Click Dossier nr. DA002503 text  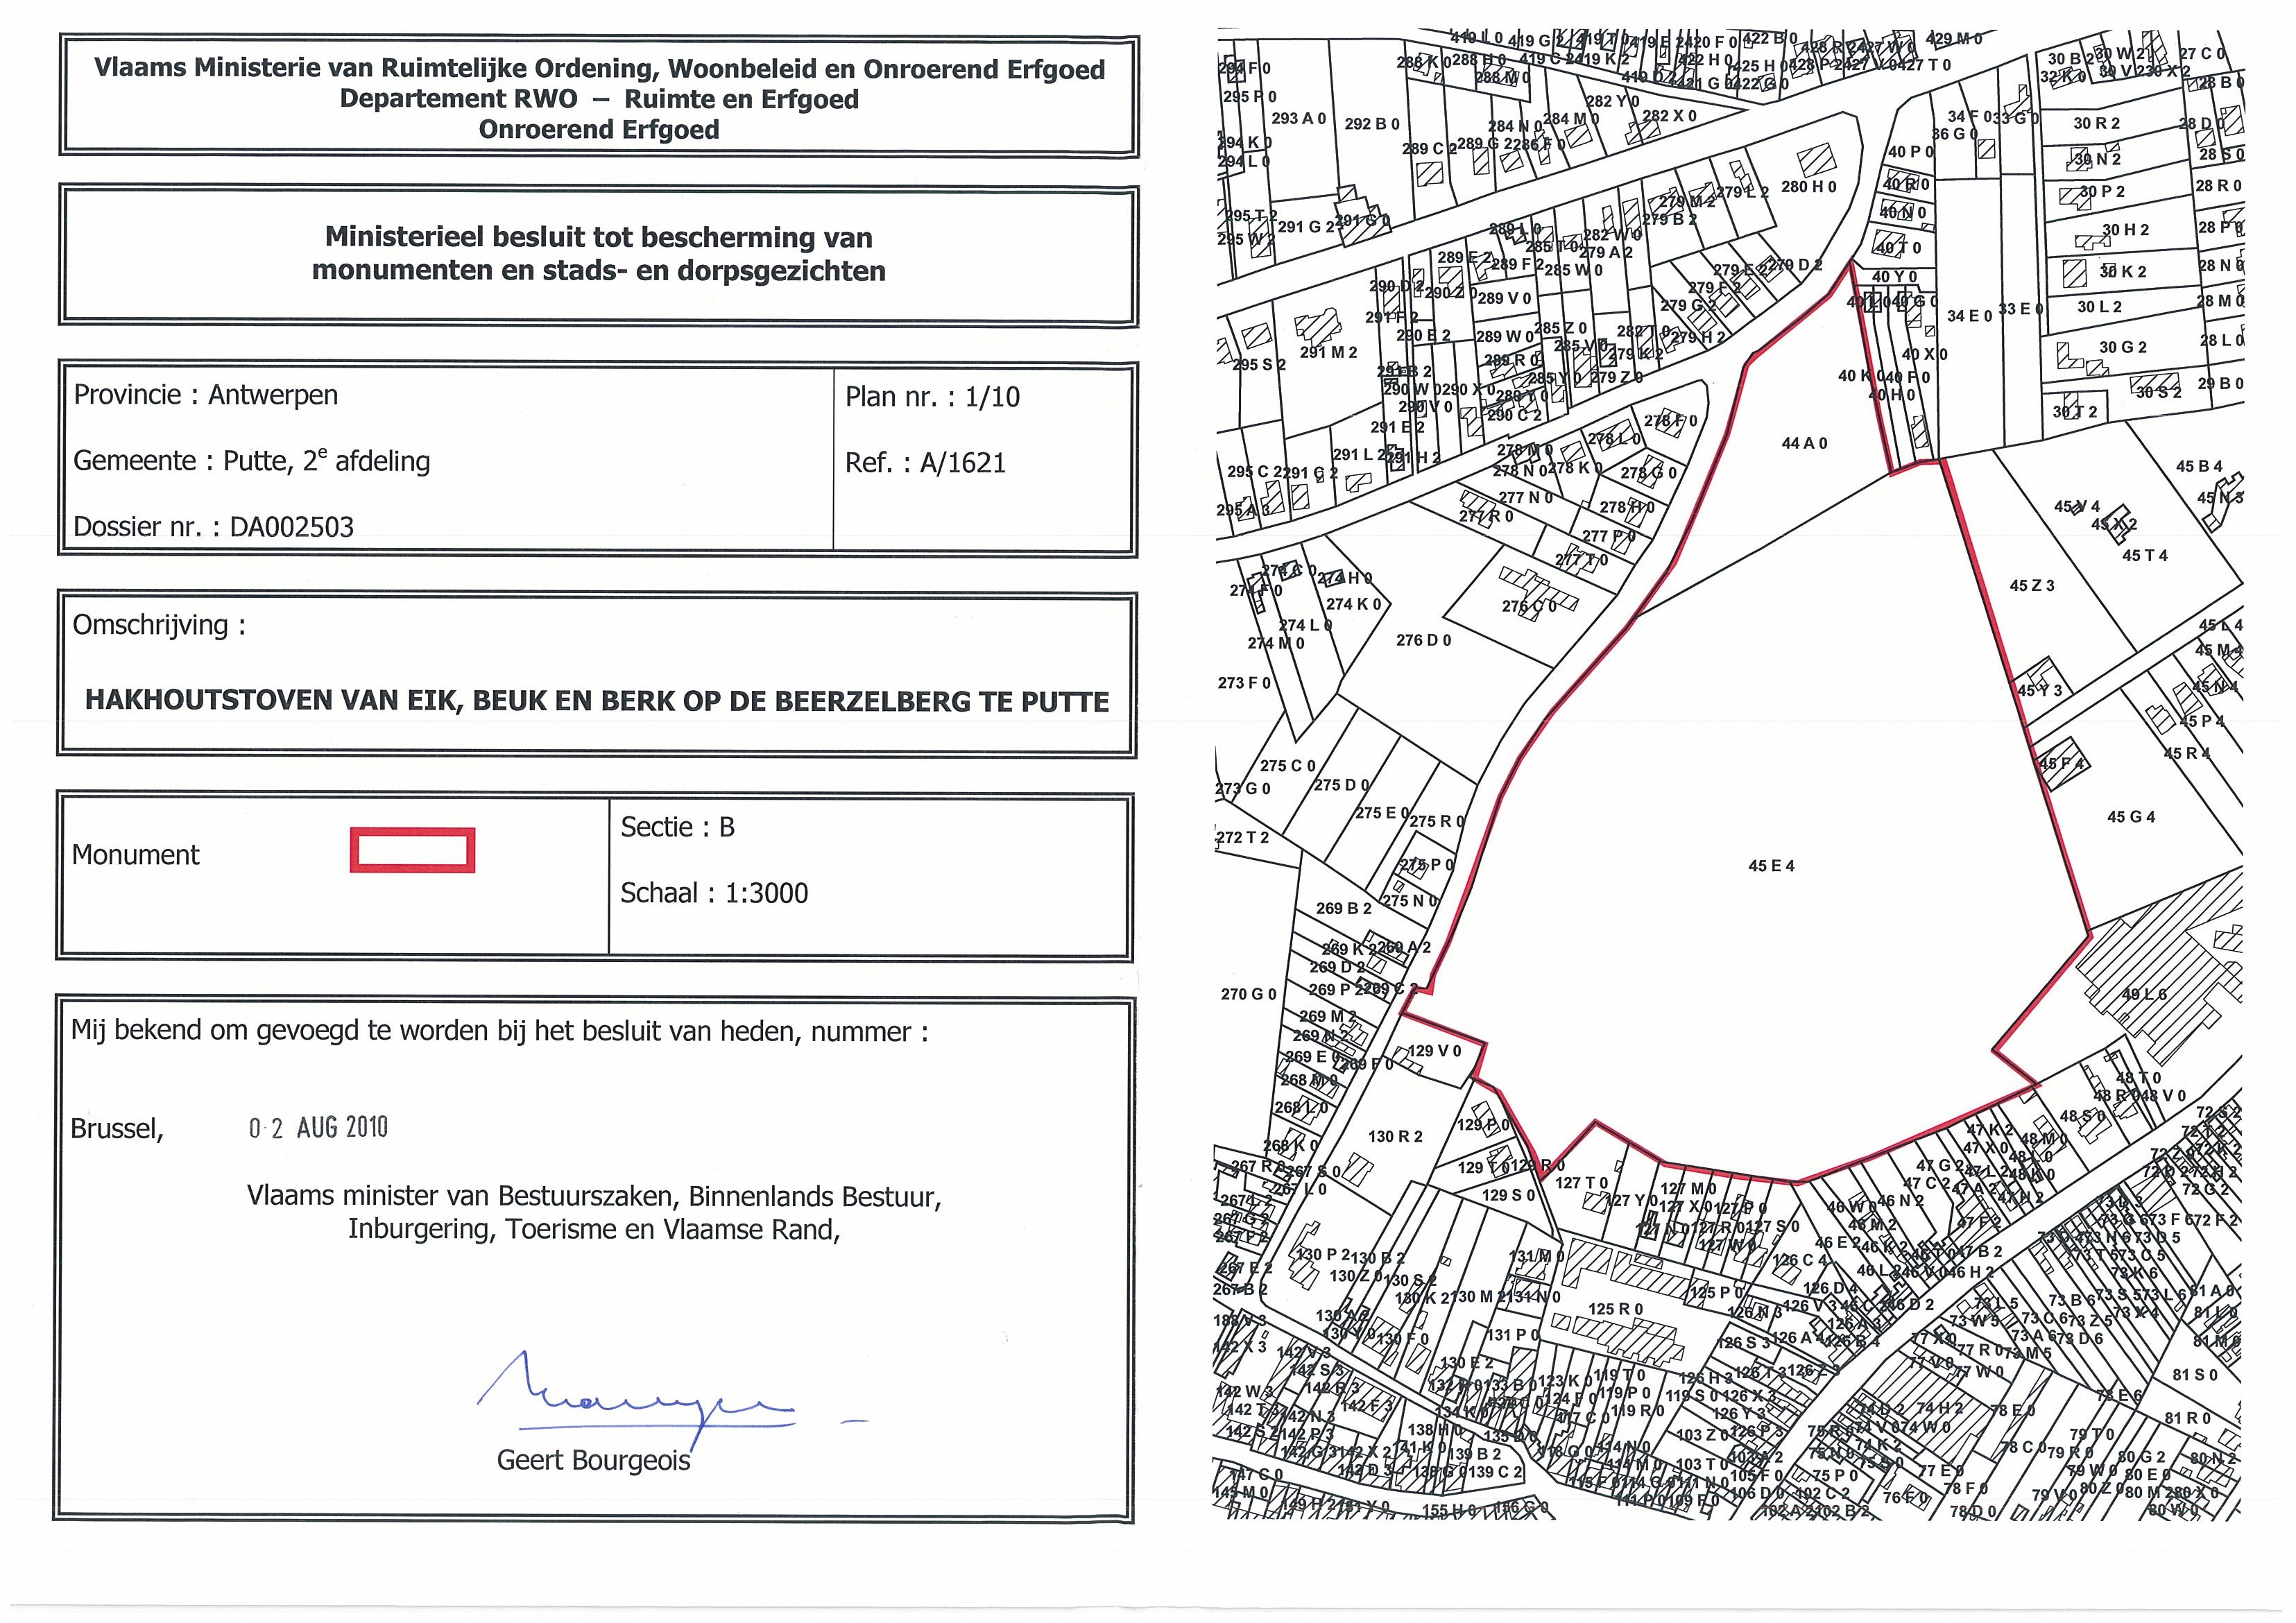pyautogui.click(x=214, y=527)
